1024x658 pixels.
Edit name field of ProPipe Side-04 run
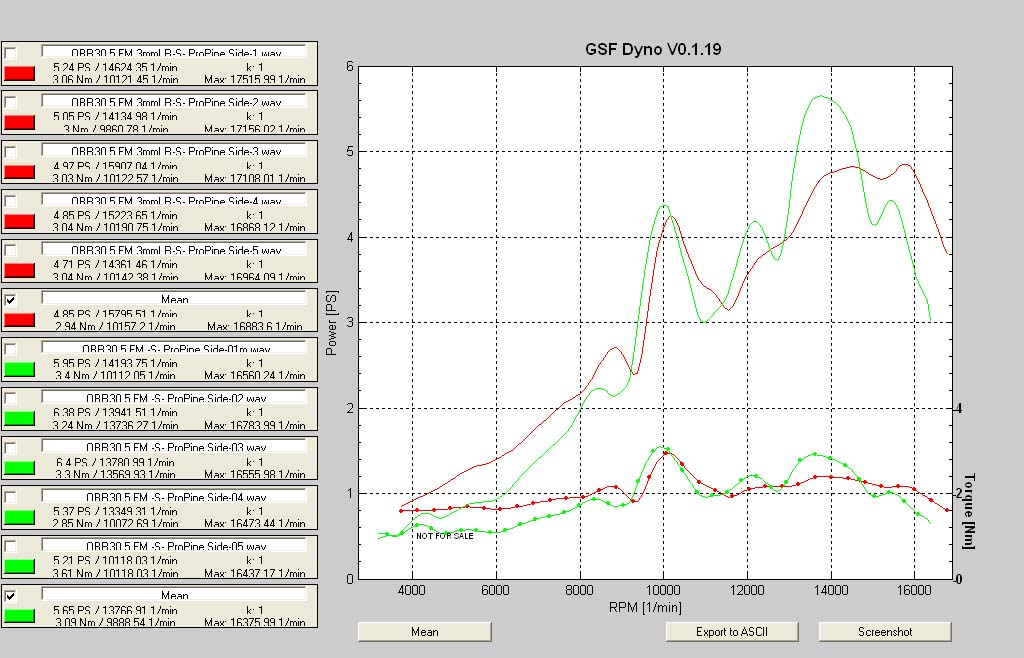click(174, 496)
